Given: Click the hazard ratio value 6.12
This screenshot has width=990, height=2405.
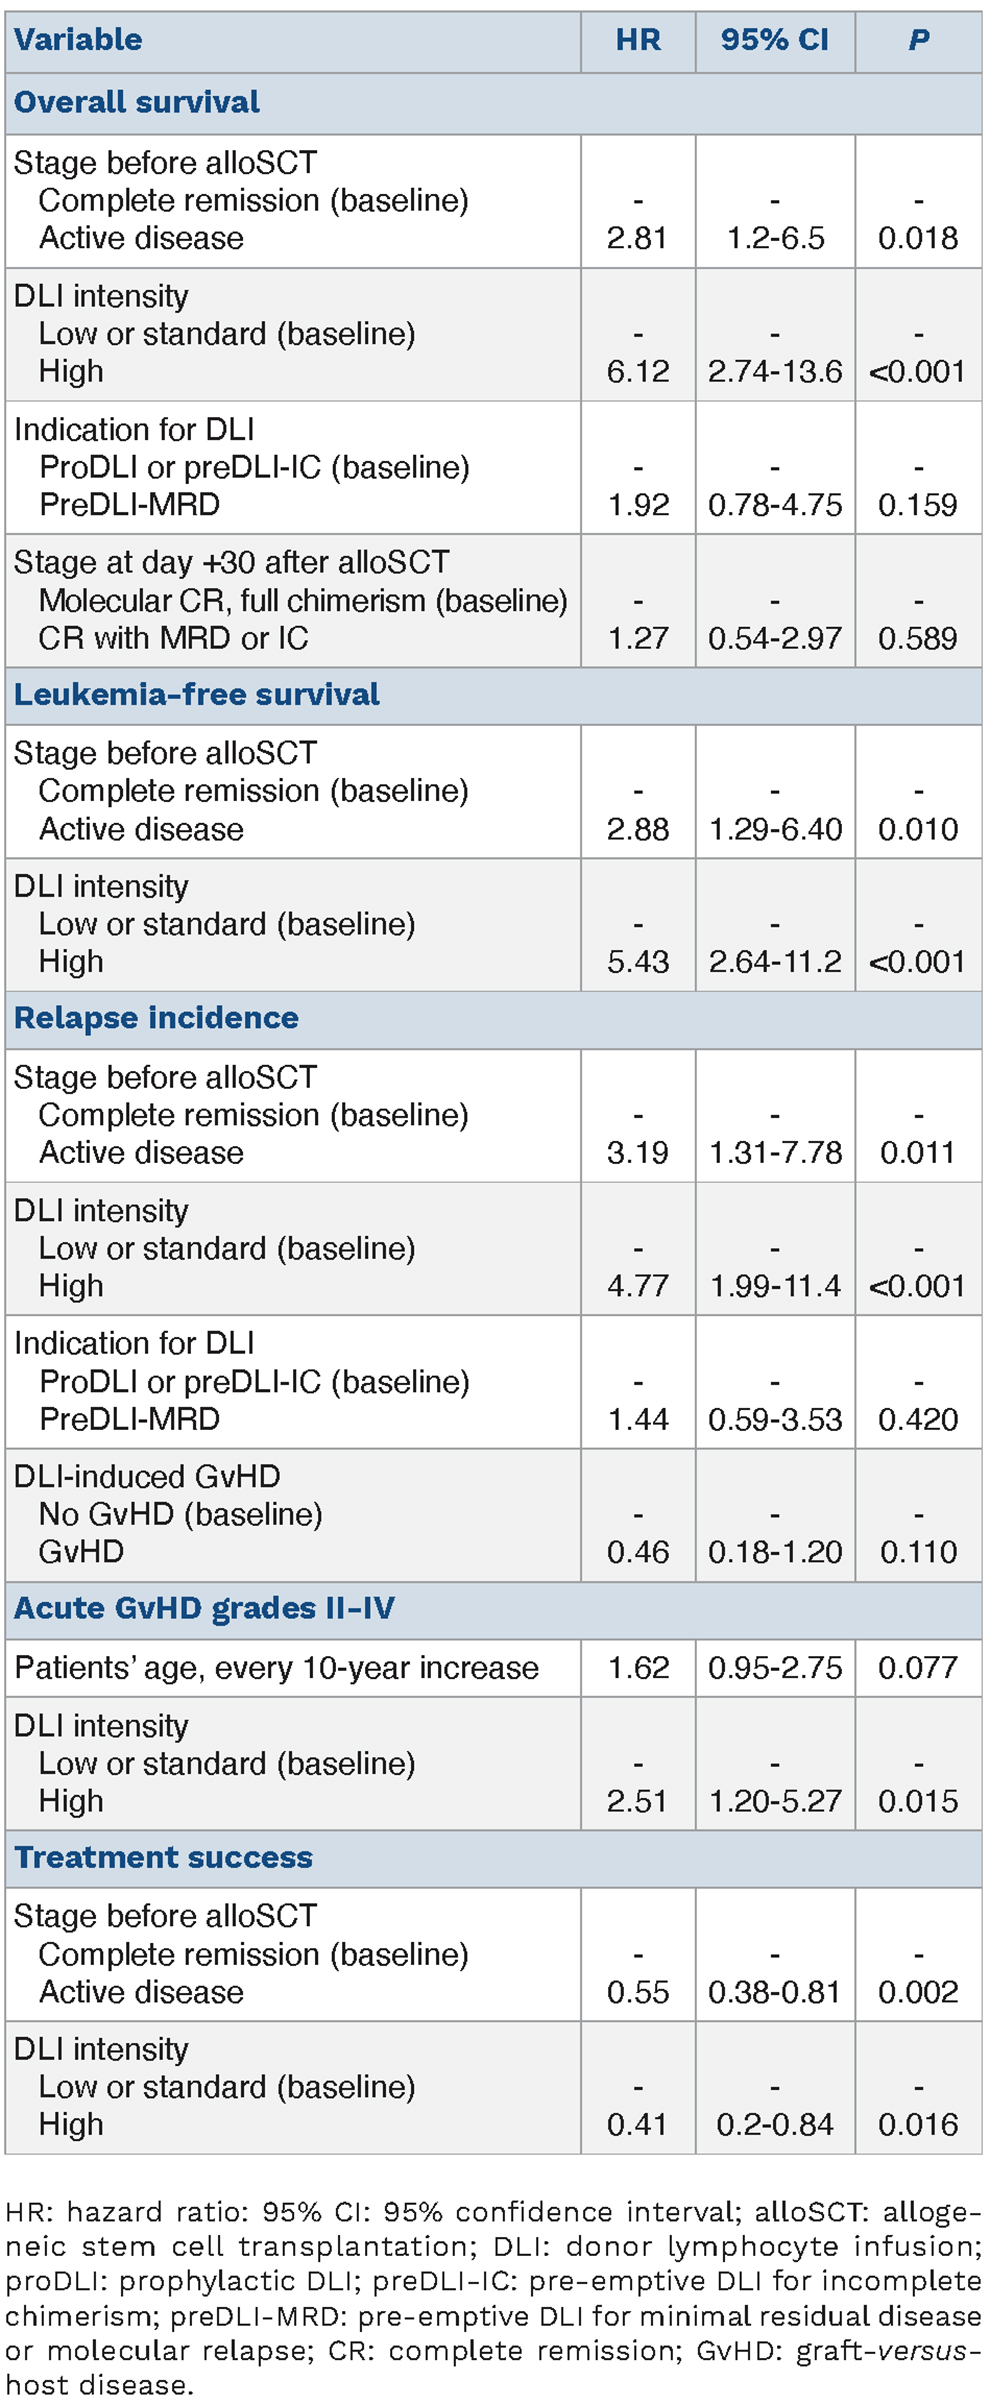Looking at the screenshot, I should [638, 372].
